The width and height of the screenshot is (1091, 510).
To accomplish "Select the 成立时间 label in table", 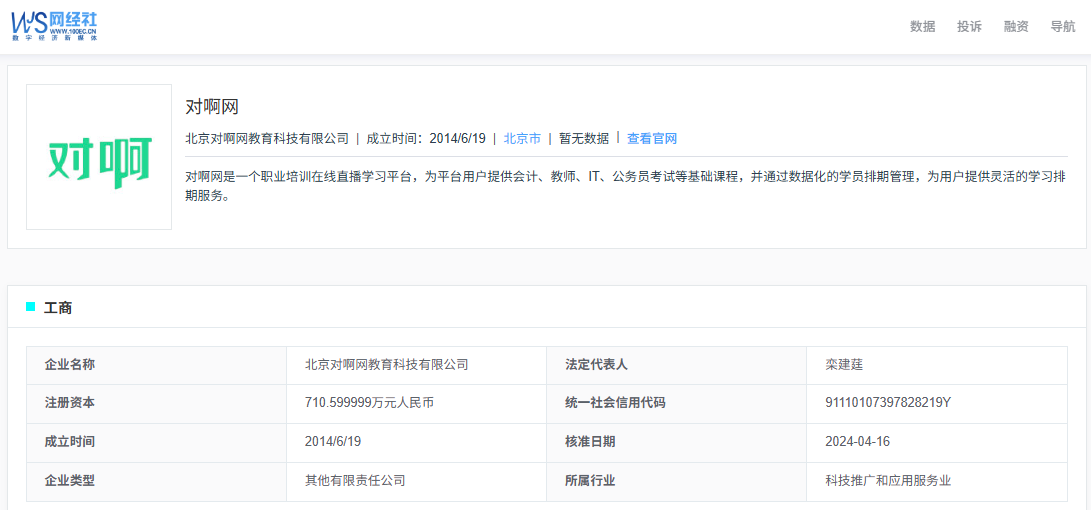I will 70,442.
